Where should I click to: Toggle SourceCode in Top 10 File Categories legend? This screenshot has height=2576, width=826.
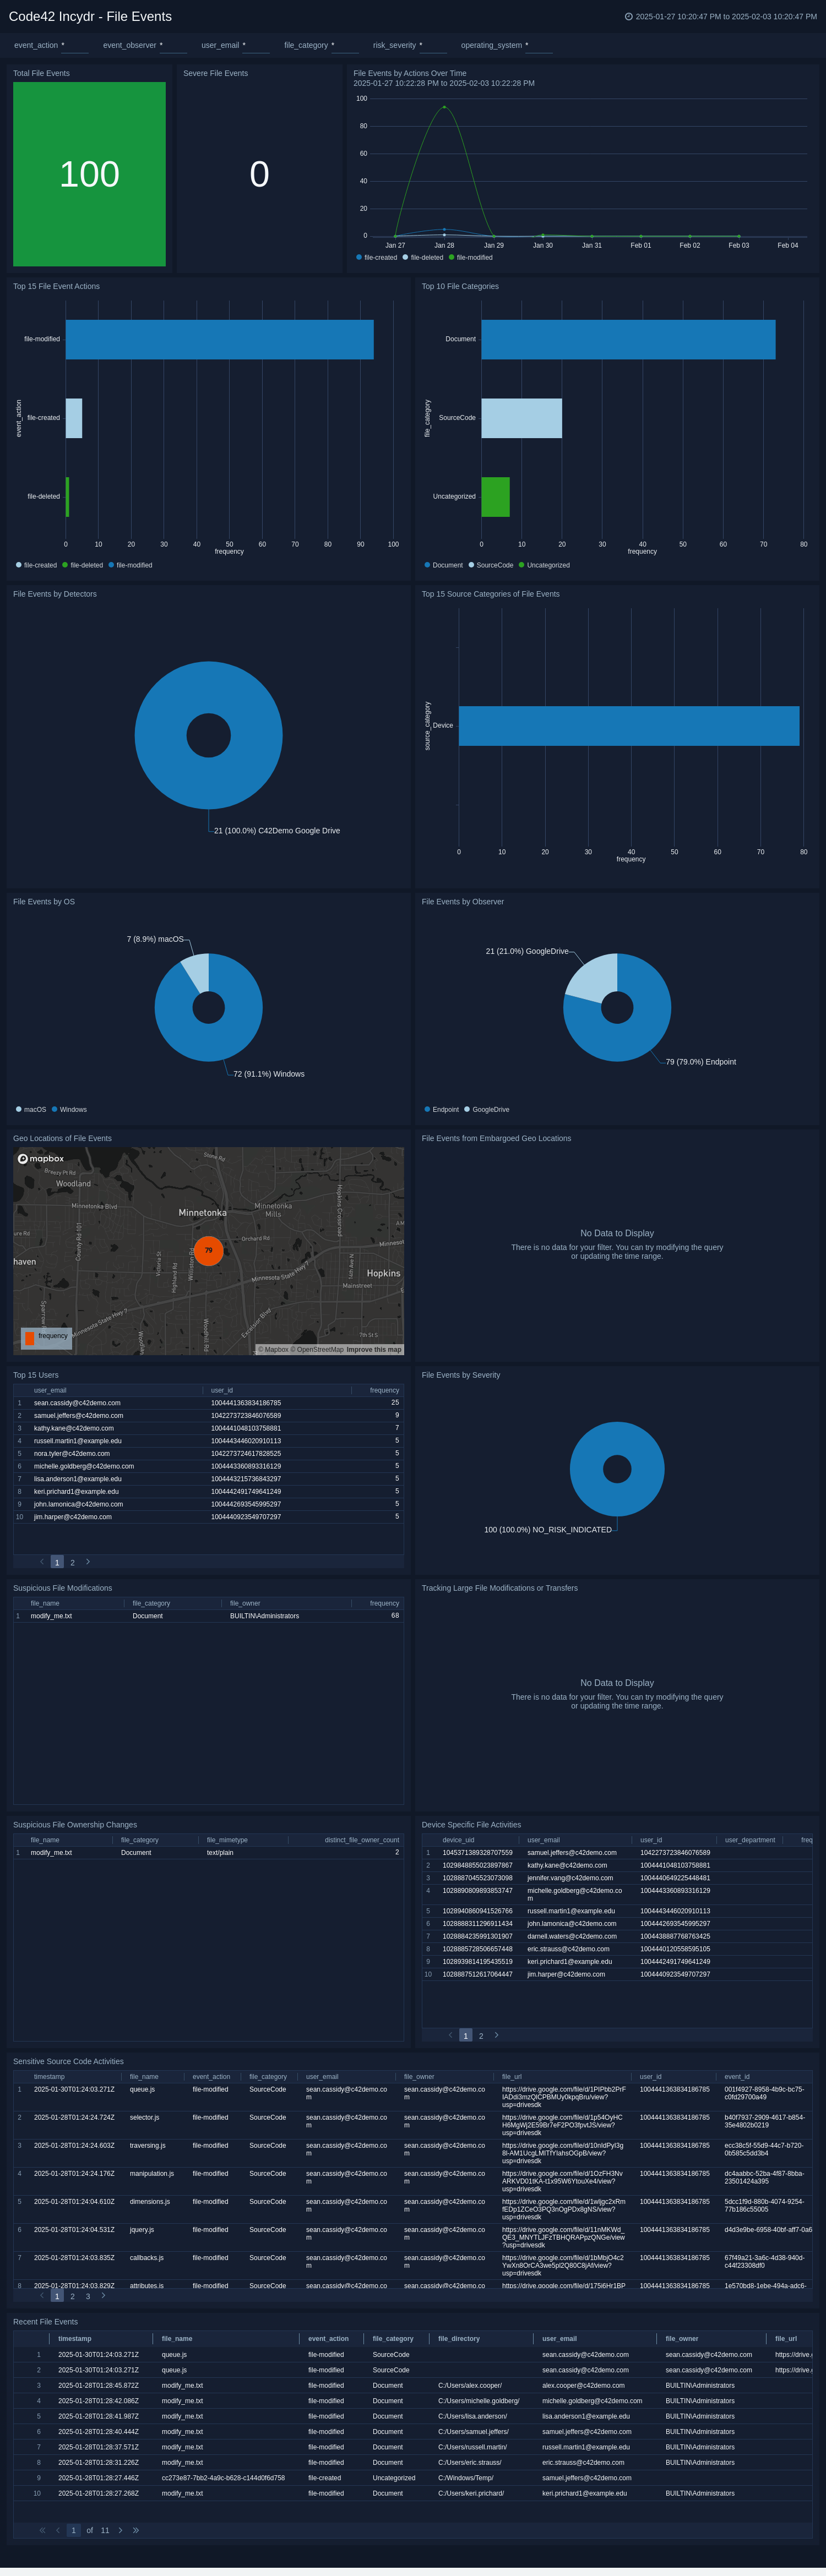coord(490,565)
